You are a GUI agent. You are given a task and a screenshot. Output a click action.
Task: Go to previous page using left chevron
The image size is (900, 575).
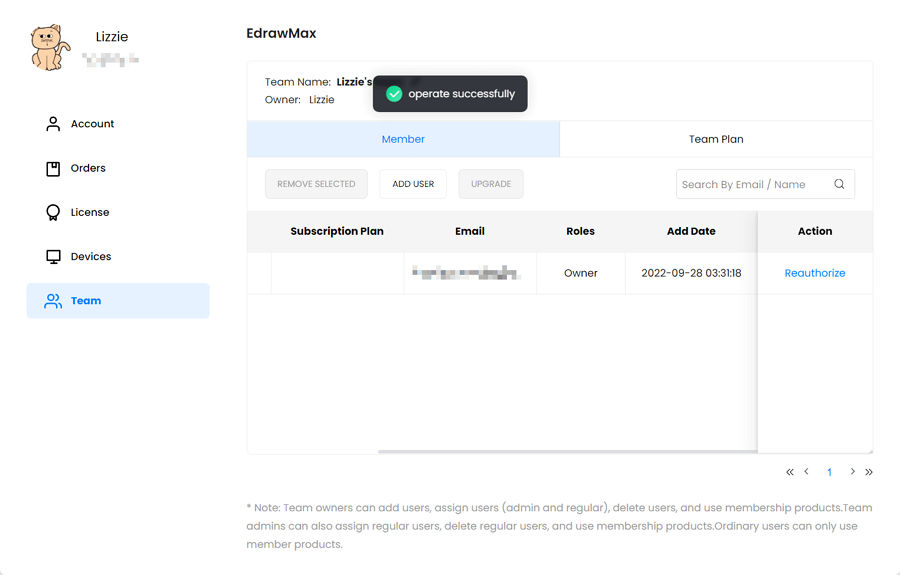pos(807,472)
